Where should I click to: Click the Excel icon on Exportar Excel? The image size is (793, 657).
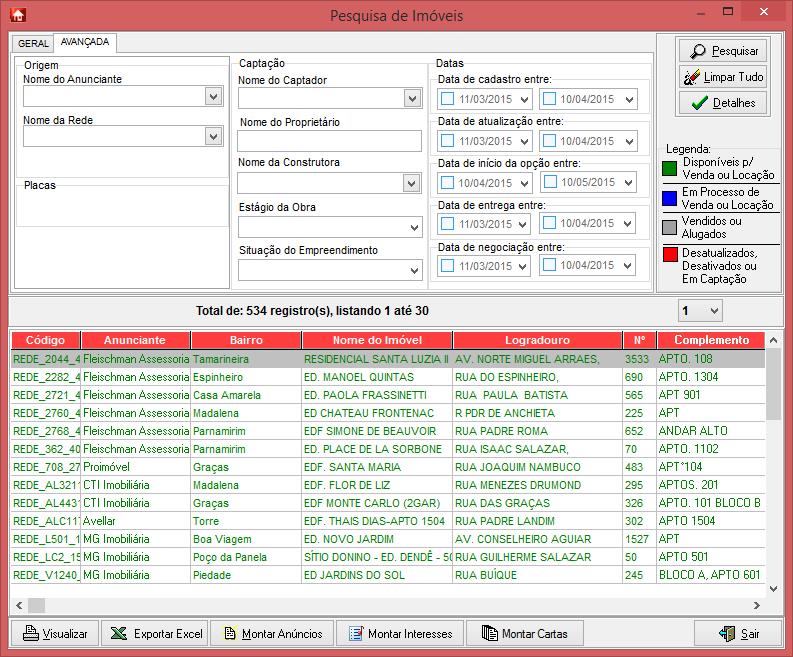[119, 633]
